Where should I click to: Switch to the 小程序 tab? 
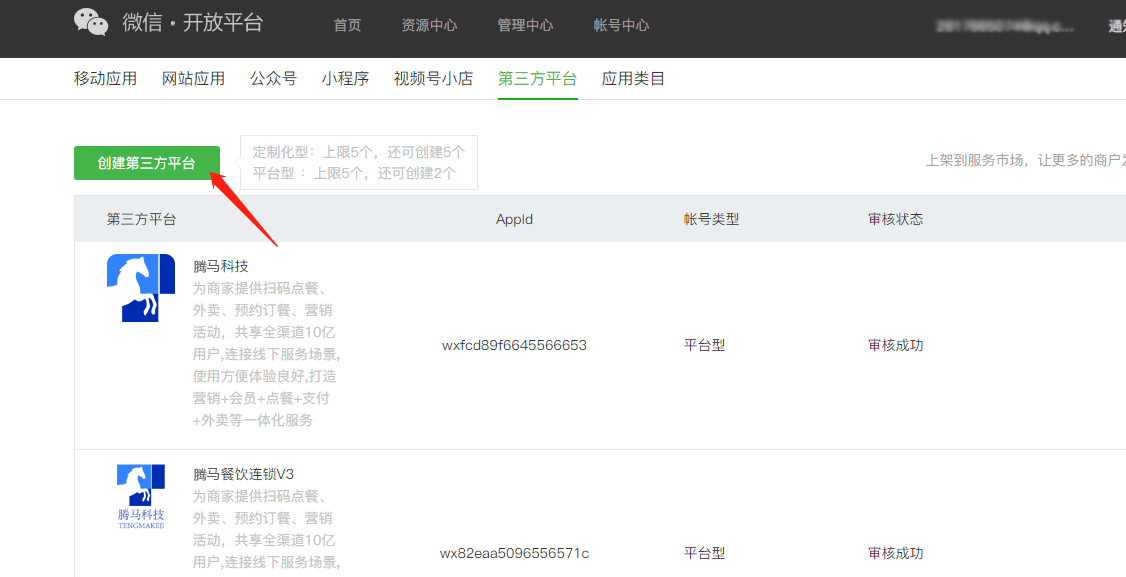coord(345,78)
